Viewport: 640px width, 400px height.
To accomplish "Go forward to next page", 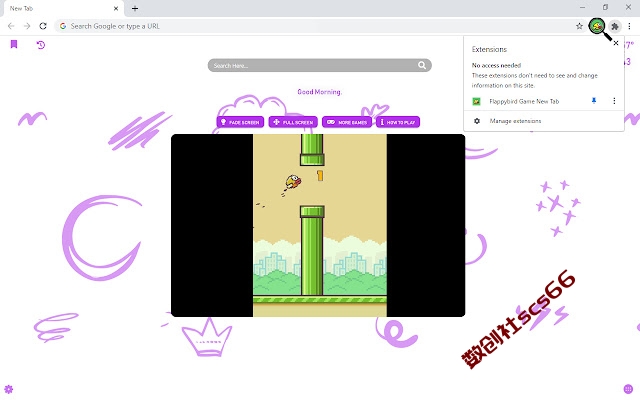I will pos(27,26).
